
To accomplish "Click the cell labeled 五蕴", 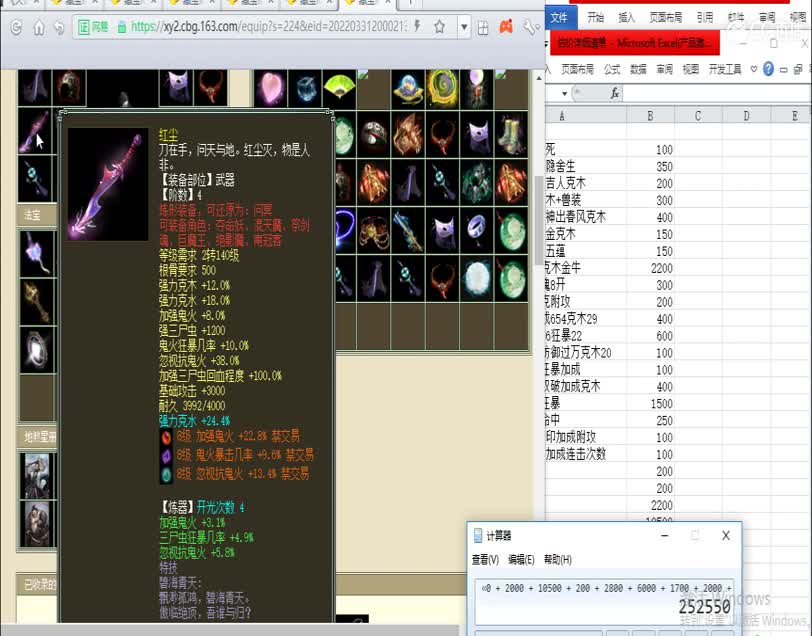I will pyautogui.click(x=586, y=251).
